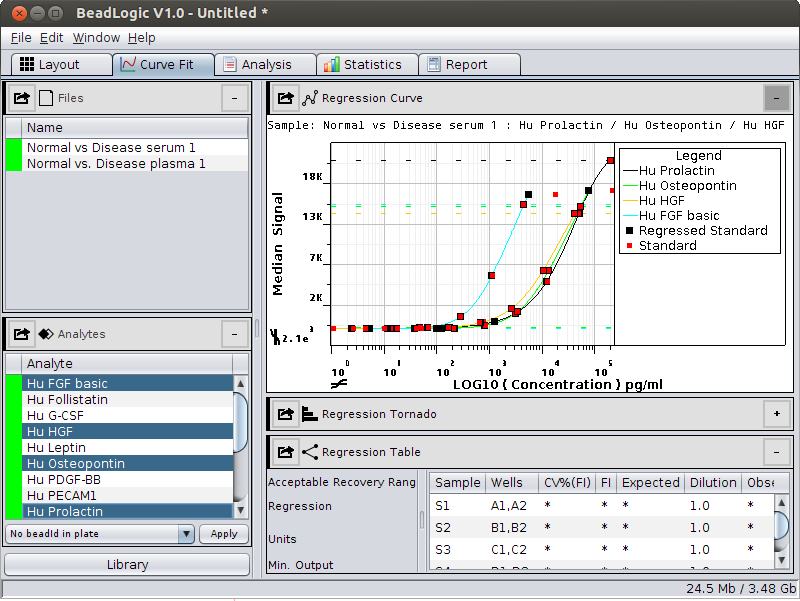Screen dimensions: 800x601
Task: Open the Window menu
Action: (x=96, y=38)
